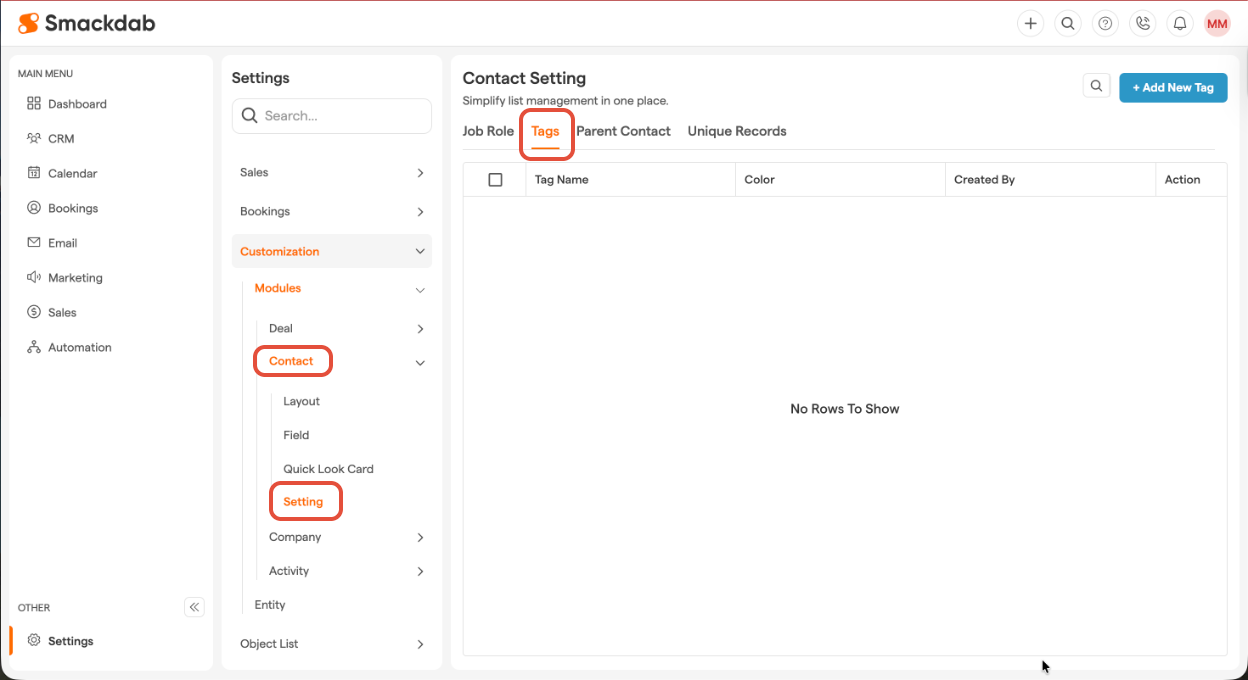Expand the Sales settings section
The image size is (1248, 680).
point(331,173)
